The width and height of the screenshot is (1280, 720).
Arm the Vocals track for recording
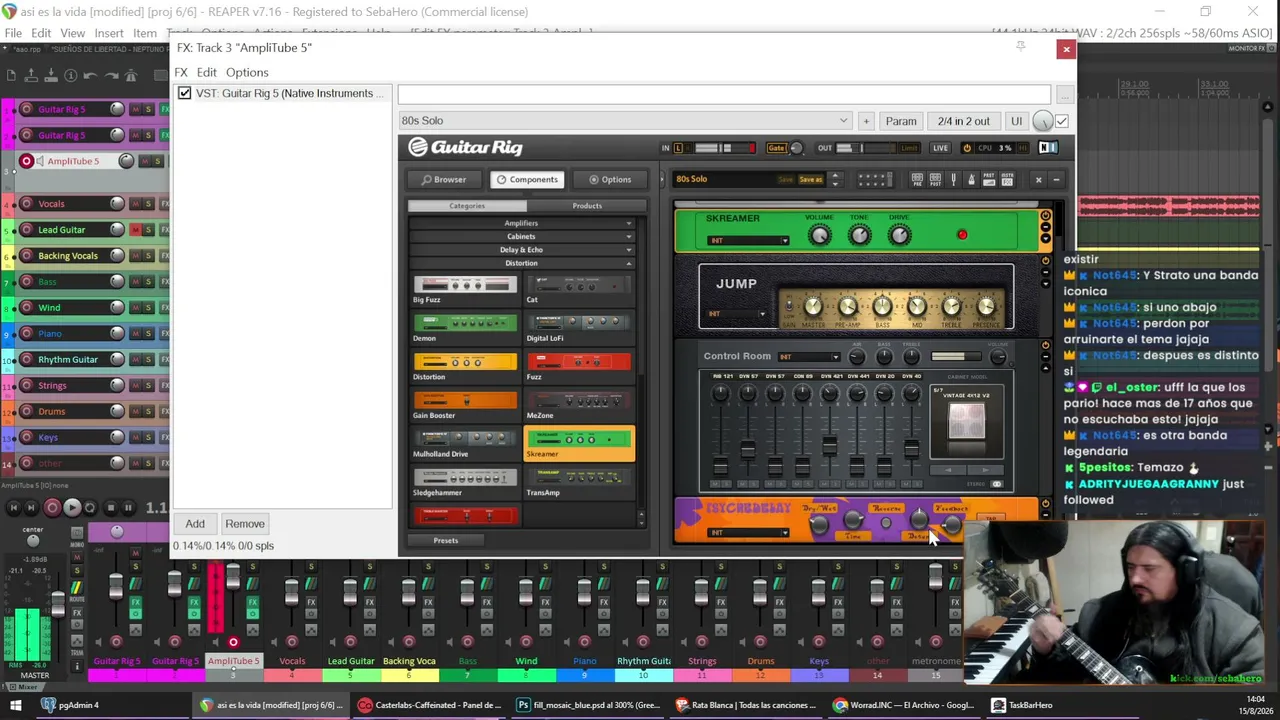pyautogui.click(x=26, y=204)
